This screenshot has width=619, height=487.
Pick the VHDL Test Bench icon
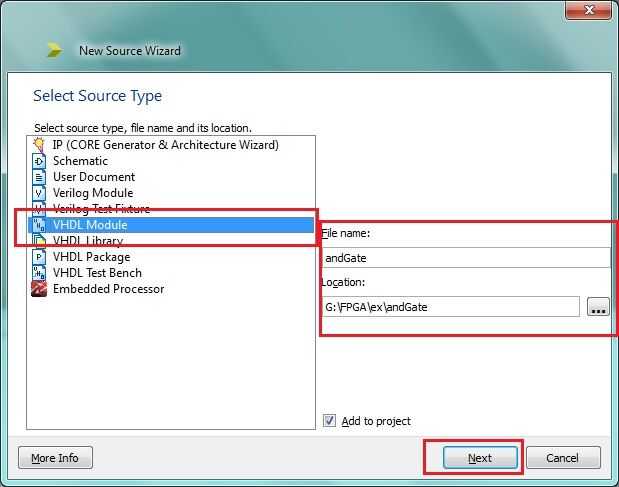coord(39,273)
